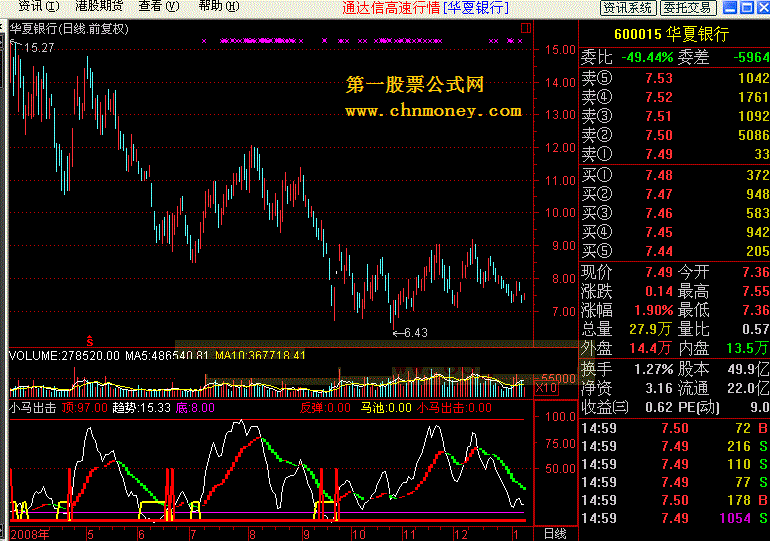The image size is (770, 541).
Task: Select the 买③ 7.46 order row
Action: [x=675, y=214]
